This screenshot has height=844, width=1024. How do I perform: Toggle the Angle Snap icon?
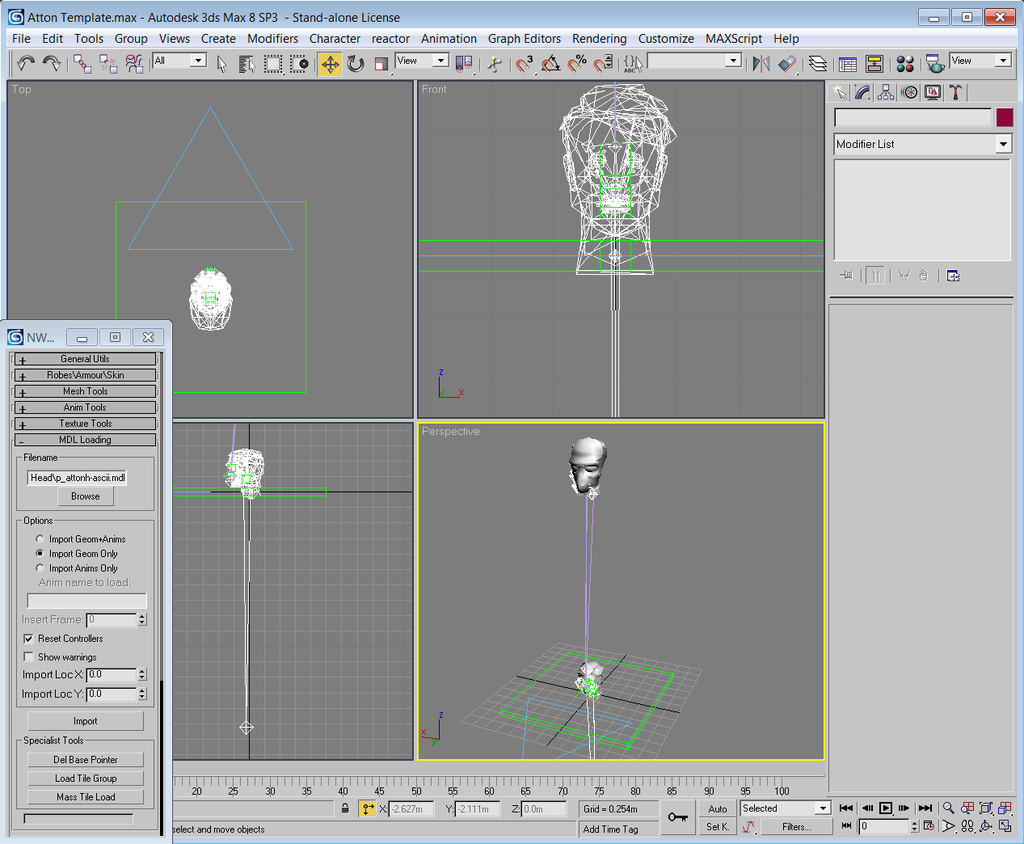click(551, 63)
